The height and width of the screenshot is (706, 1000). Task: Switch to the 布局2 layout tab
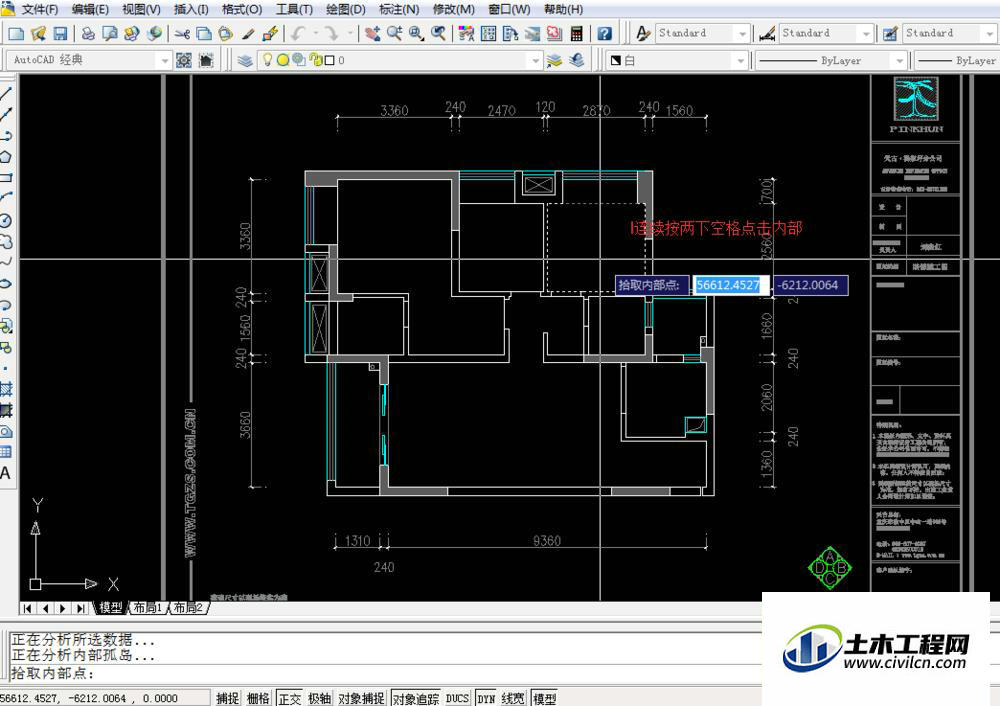coord(188,608)
